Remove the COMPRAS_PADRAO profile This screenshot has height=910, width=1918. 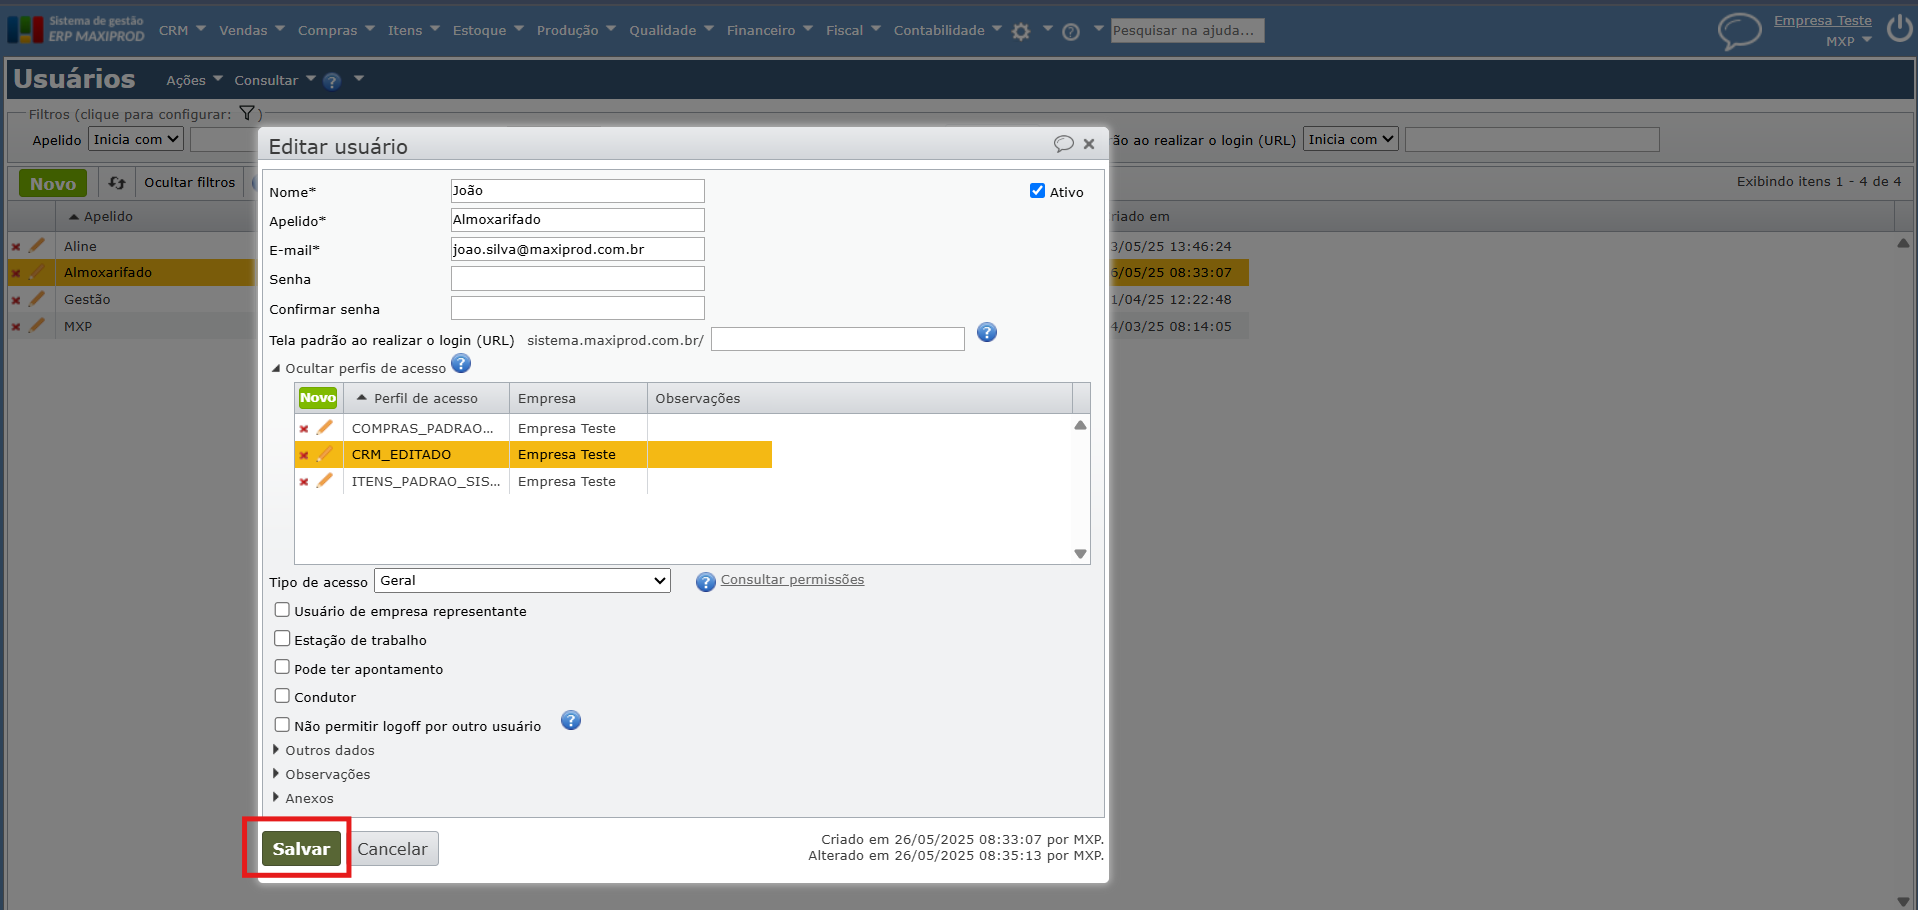tap(304, 429)
